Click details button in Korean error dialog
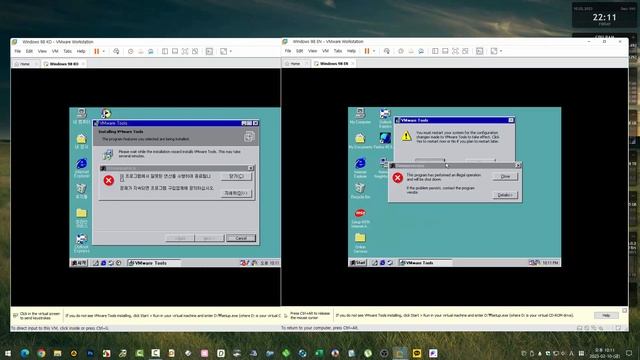 pyautogui.click(x=236, y=193)
